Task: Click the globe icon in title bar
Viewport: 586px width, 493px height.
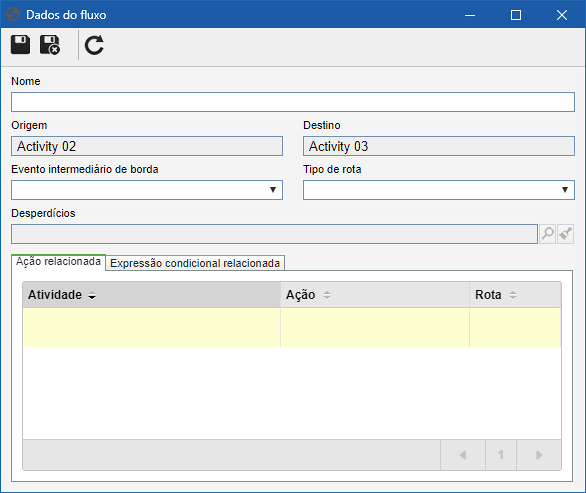Action: [x=13, y=15]
